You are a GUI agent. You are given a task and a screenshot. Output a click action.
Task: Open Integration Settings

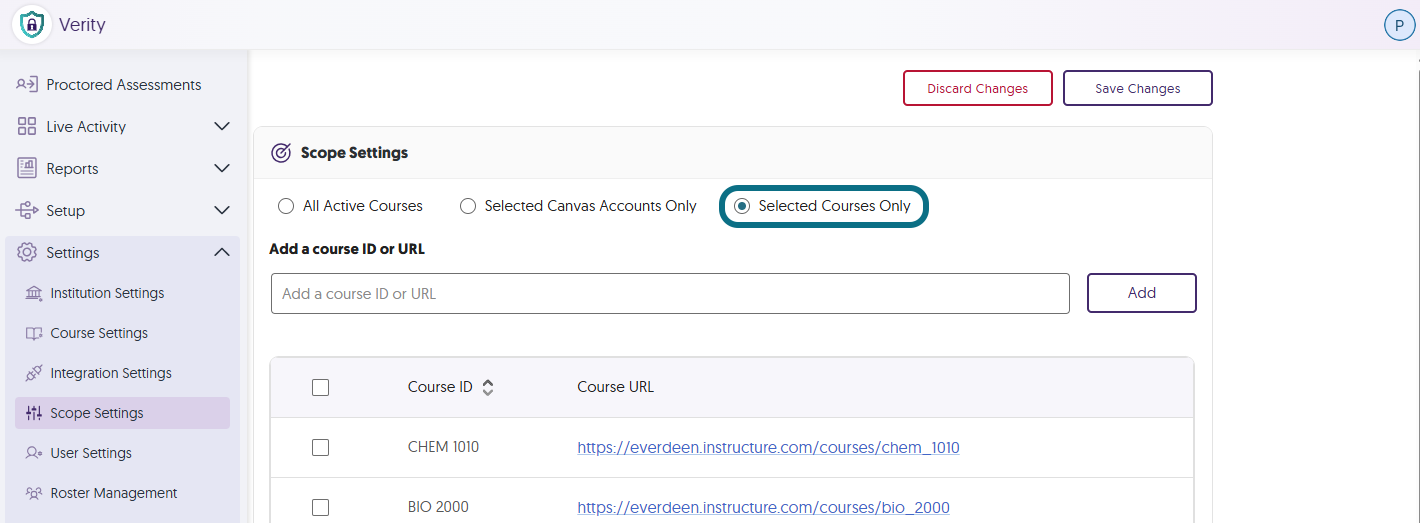tap(111, 373)
